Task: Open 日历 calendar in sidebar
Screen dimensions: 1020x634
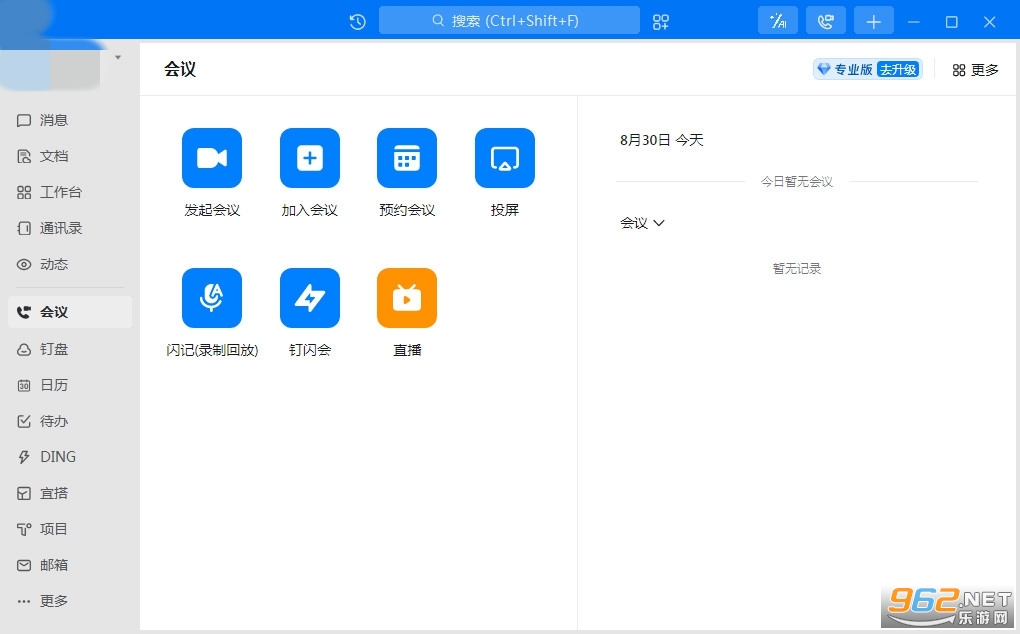Action: [70, 385]
